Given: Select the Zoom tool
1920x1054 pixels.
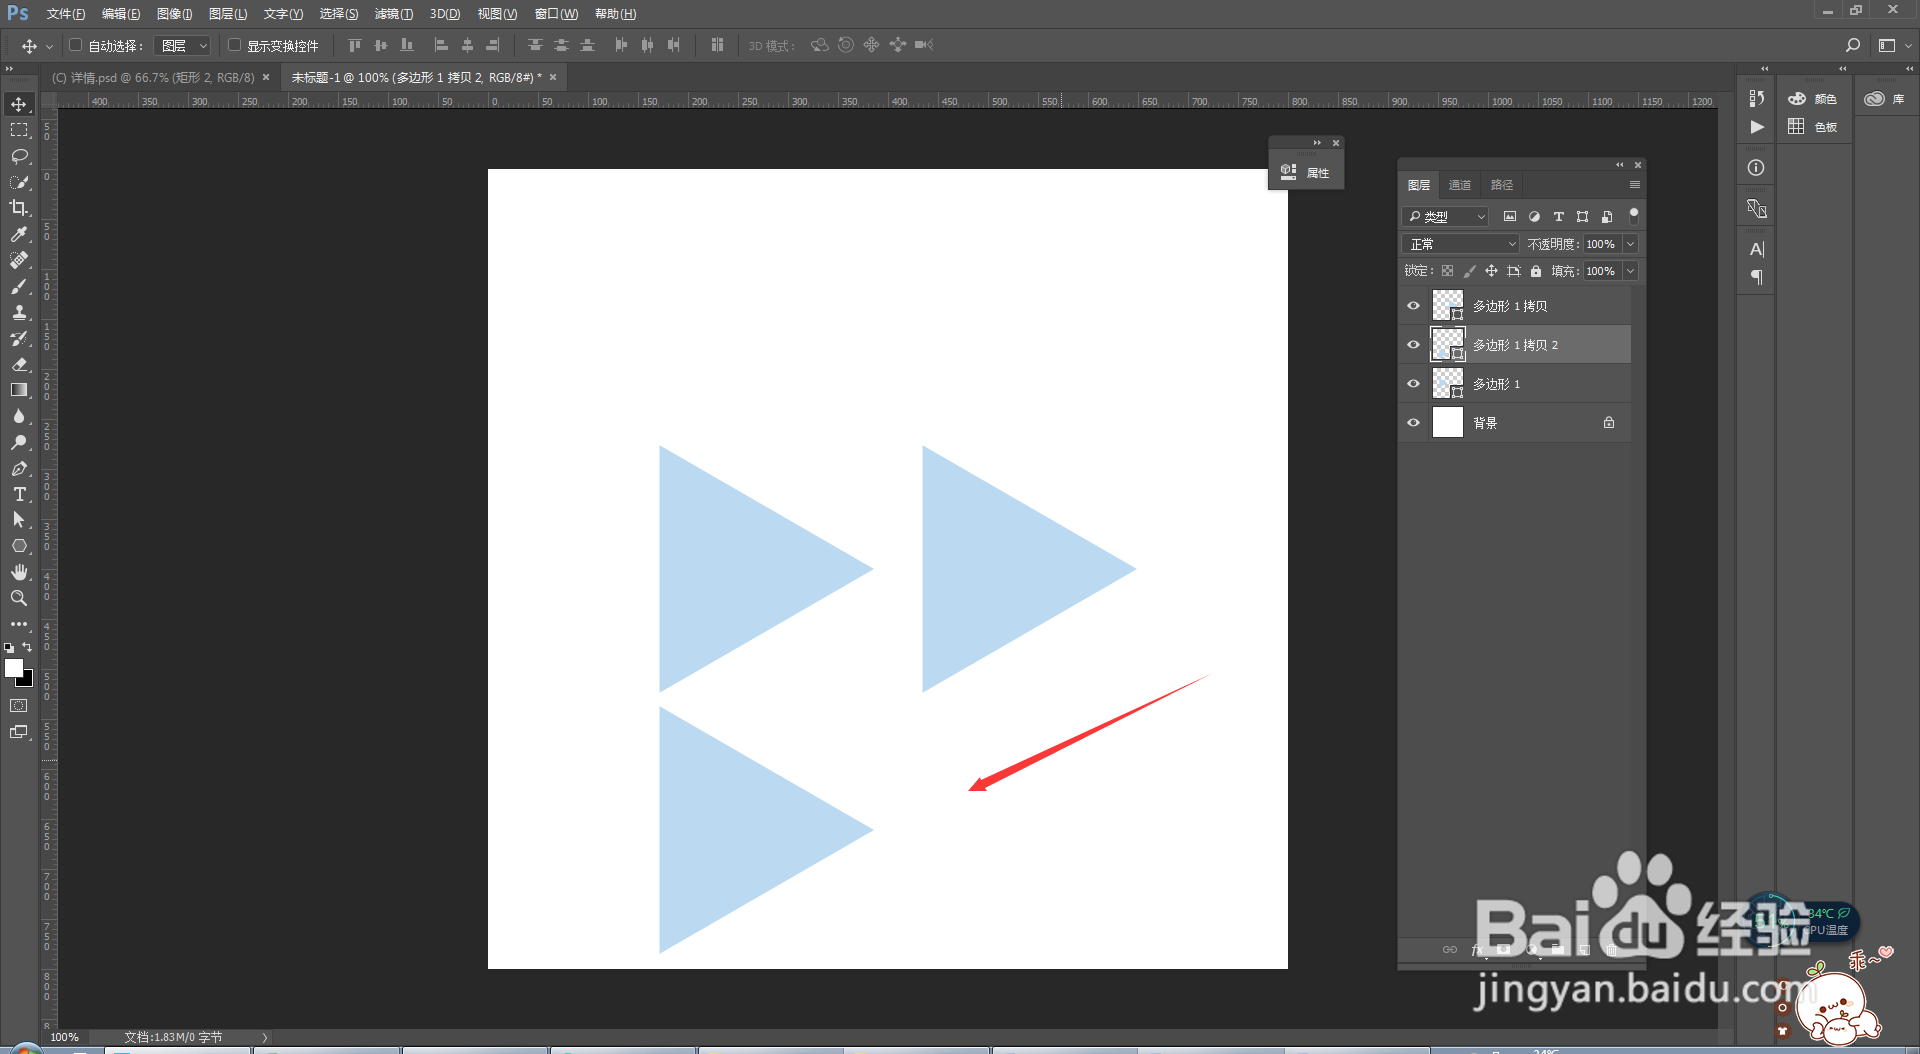Looking at the screenshot, I should pos(19,598).
